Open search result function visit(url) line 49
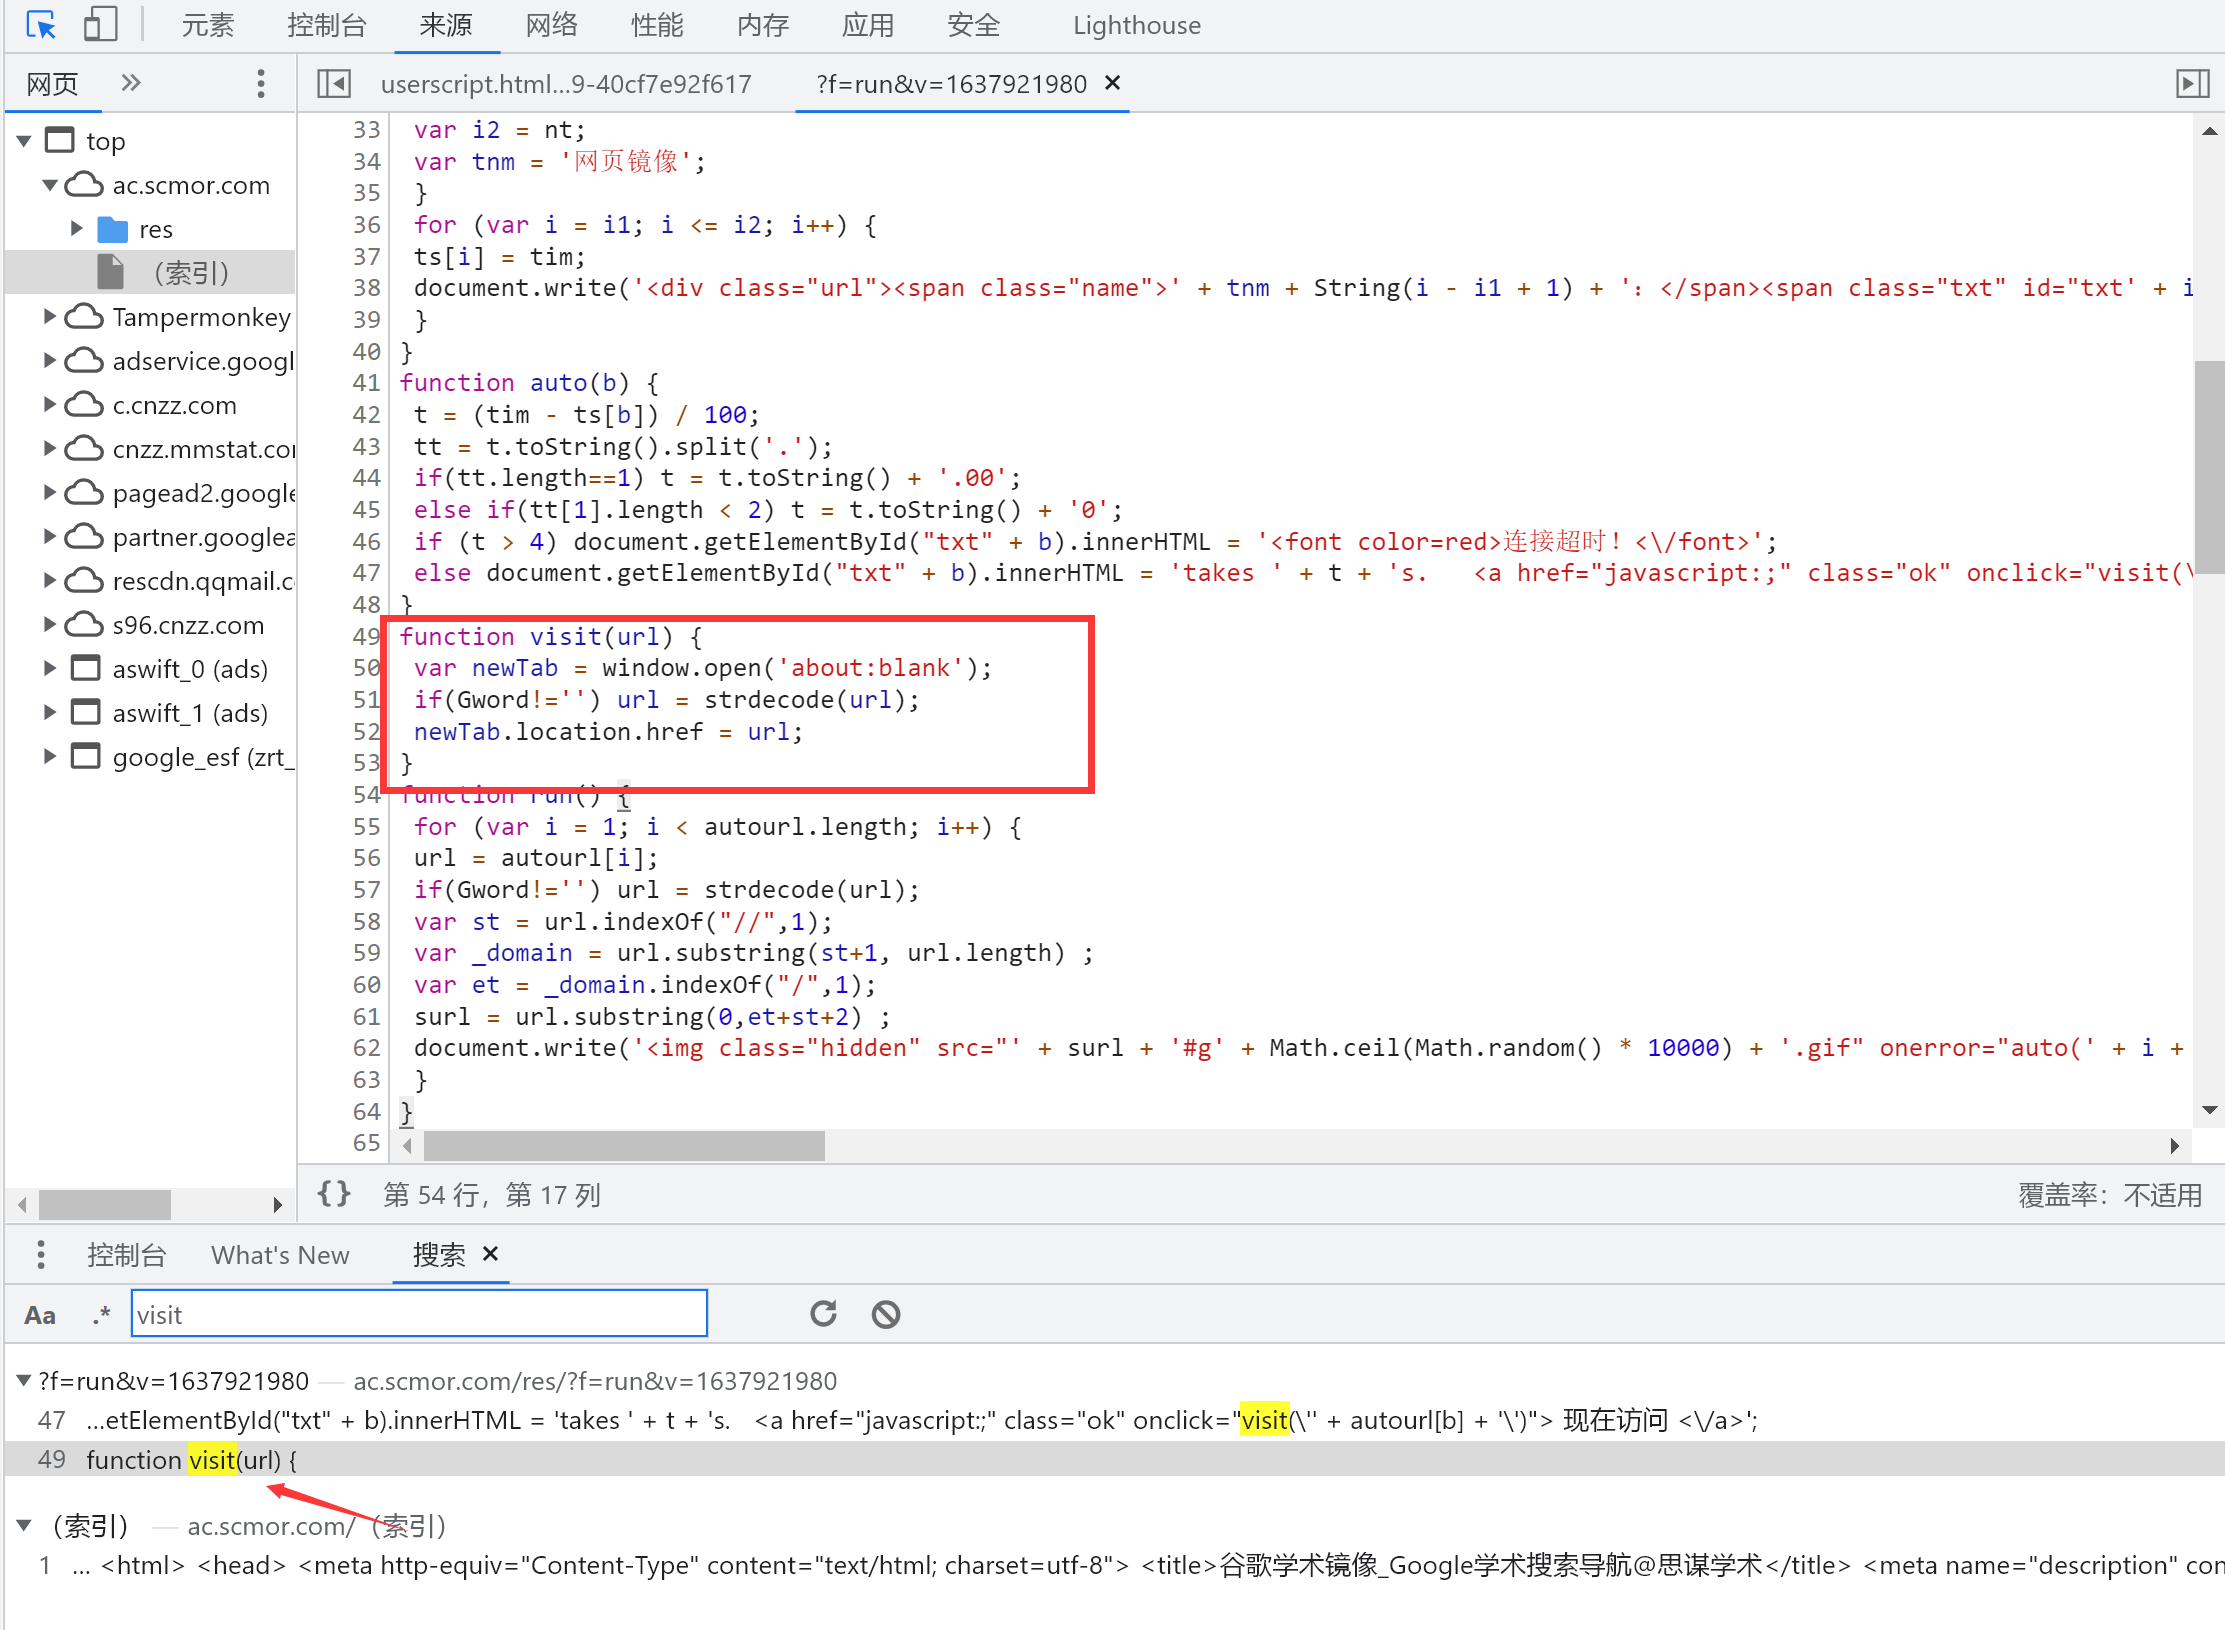Screen dimensions: 2225x1630 click(1115, 1460)
